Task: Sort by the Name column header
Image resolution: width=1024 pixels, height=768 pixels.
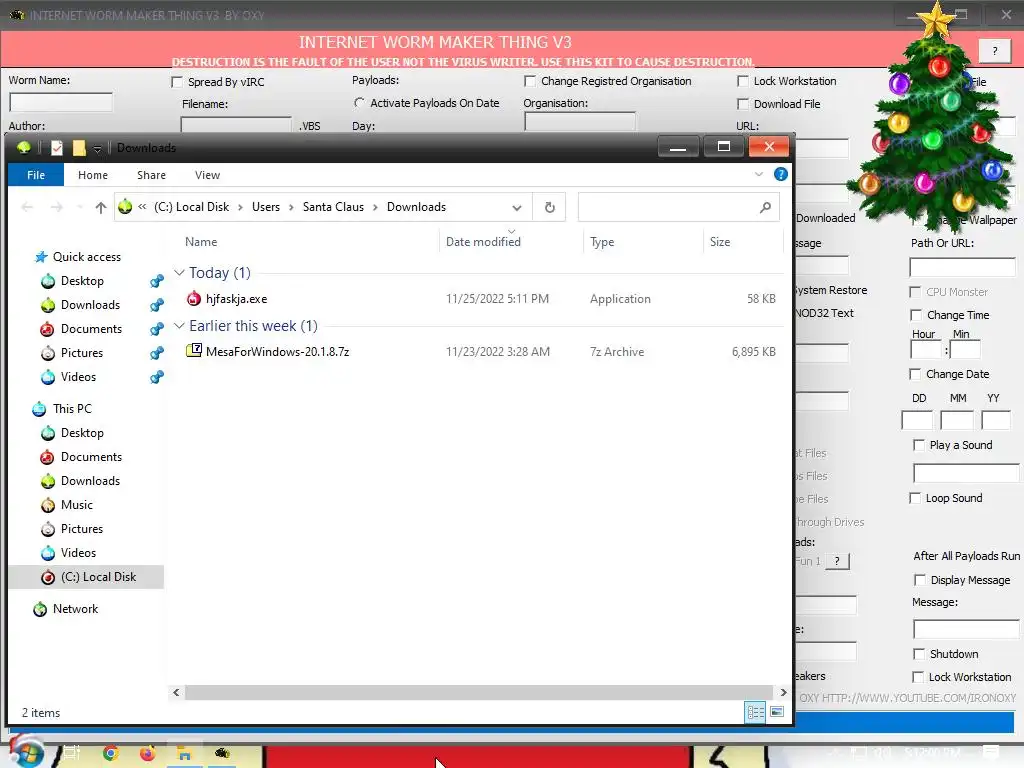Action: [201, 242]
